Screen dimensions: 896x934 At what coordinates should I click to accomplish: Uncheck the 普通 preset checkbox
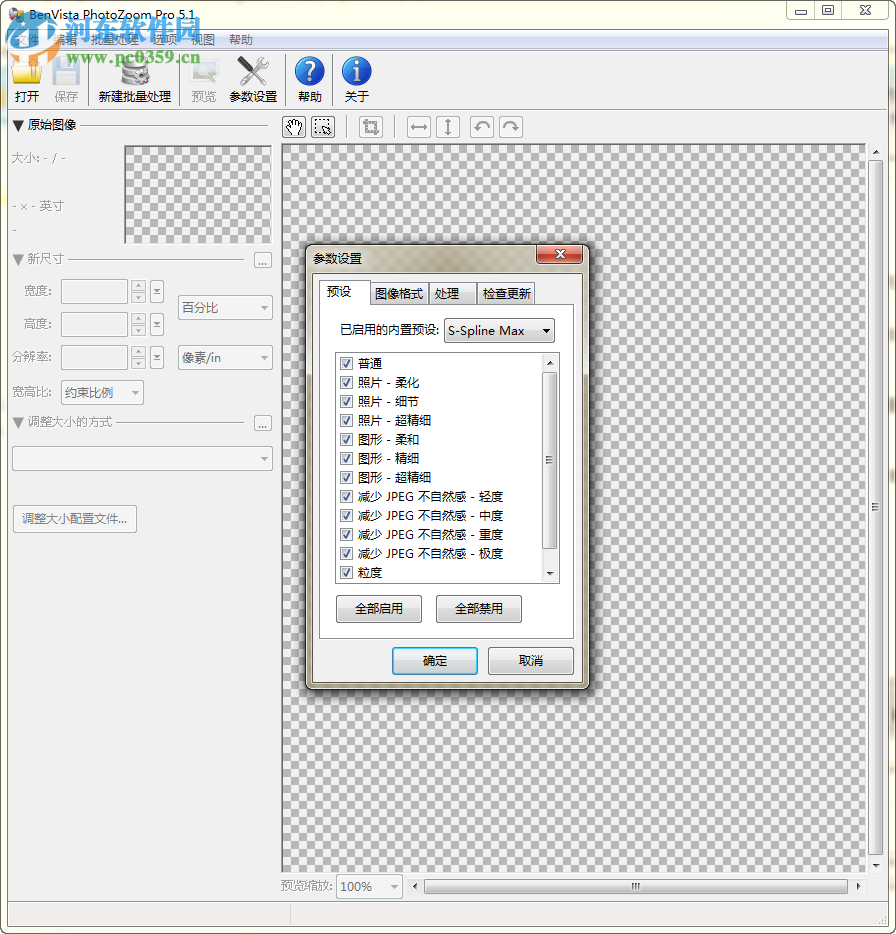[346, 363]
